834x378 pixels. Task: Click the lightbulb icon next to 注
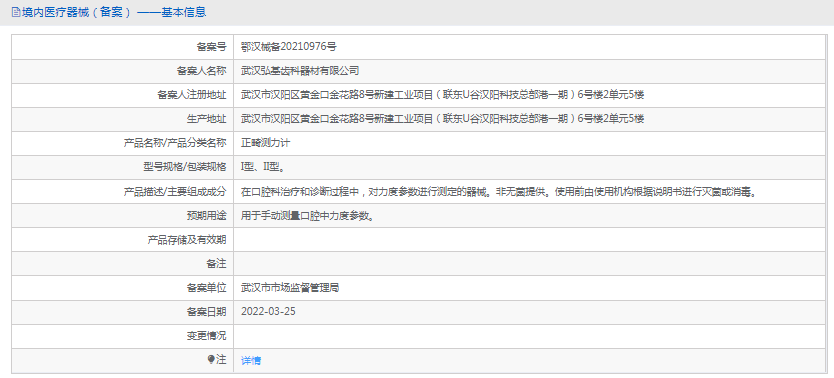click(x=211, y=359)
